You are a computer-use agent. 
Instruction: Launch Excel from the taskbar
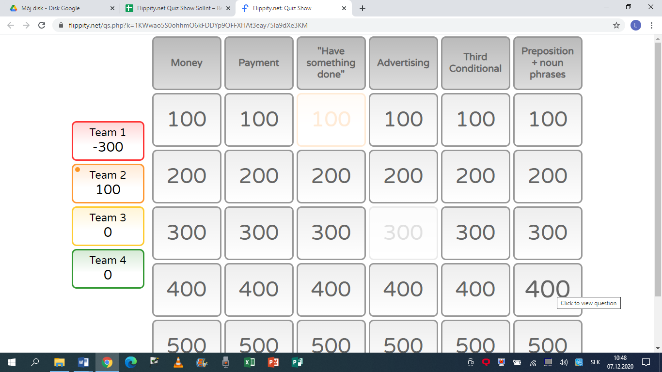[250, 362]
